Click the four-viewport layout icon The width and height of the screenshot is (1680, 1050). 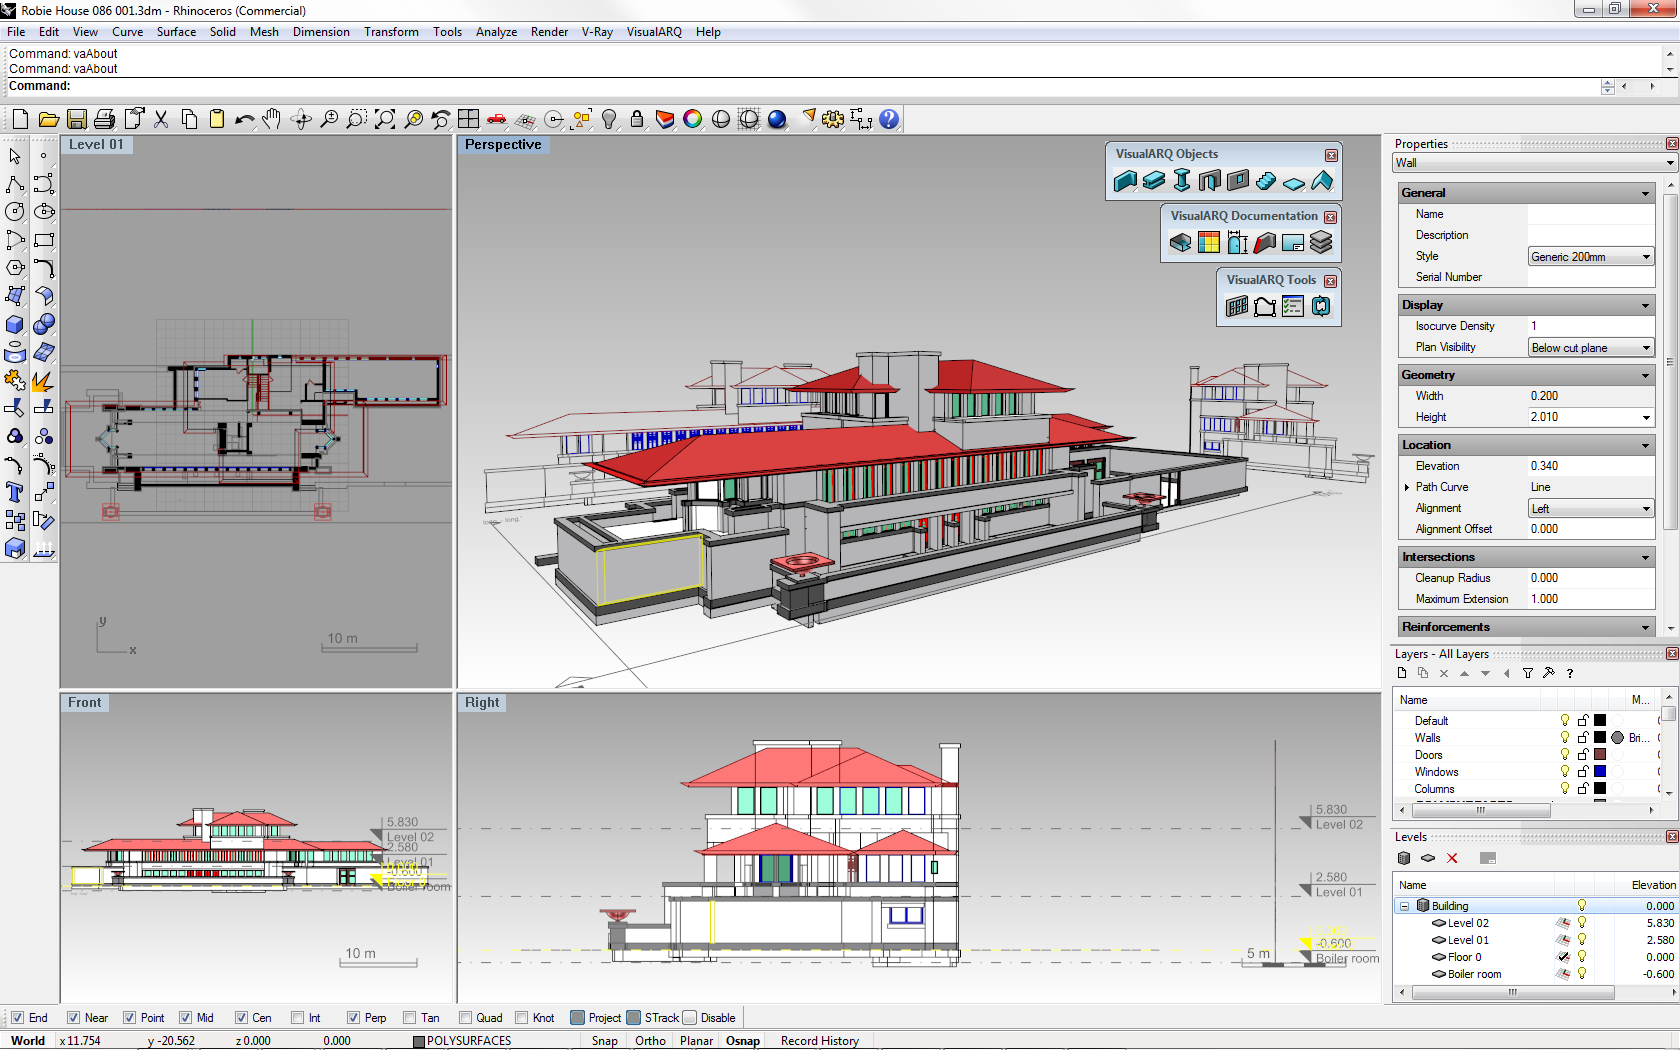tap(468, 120)
